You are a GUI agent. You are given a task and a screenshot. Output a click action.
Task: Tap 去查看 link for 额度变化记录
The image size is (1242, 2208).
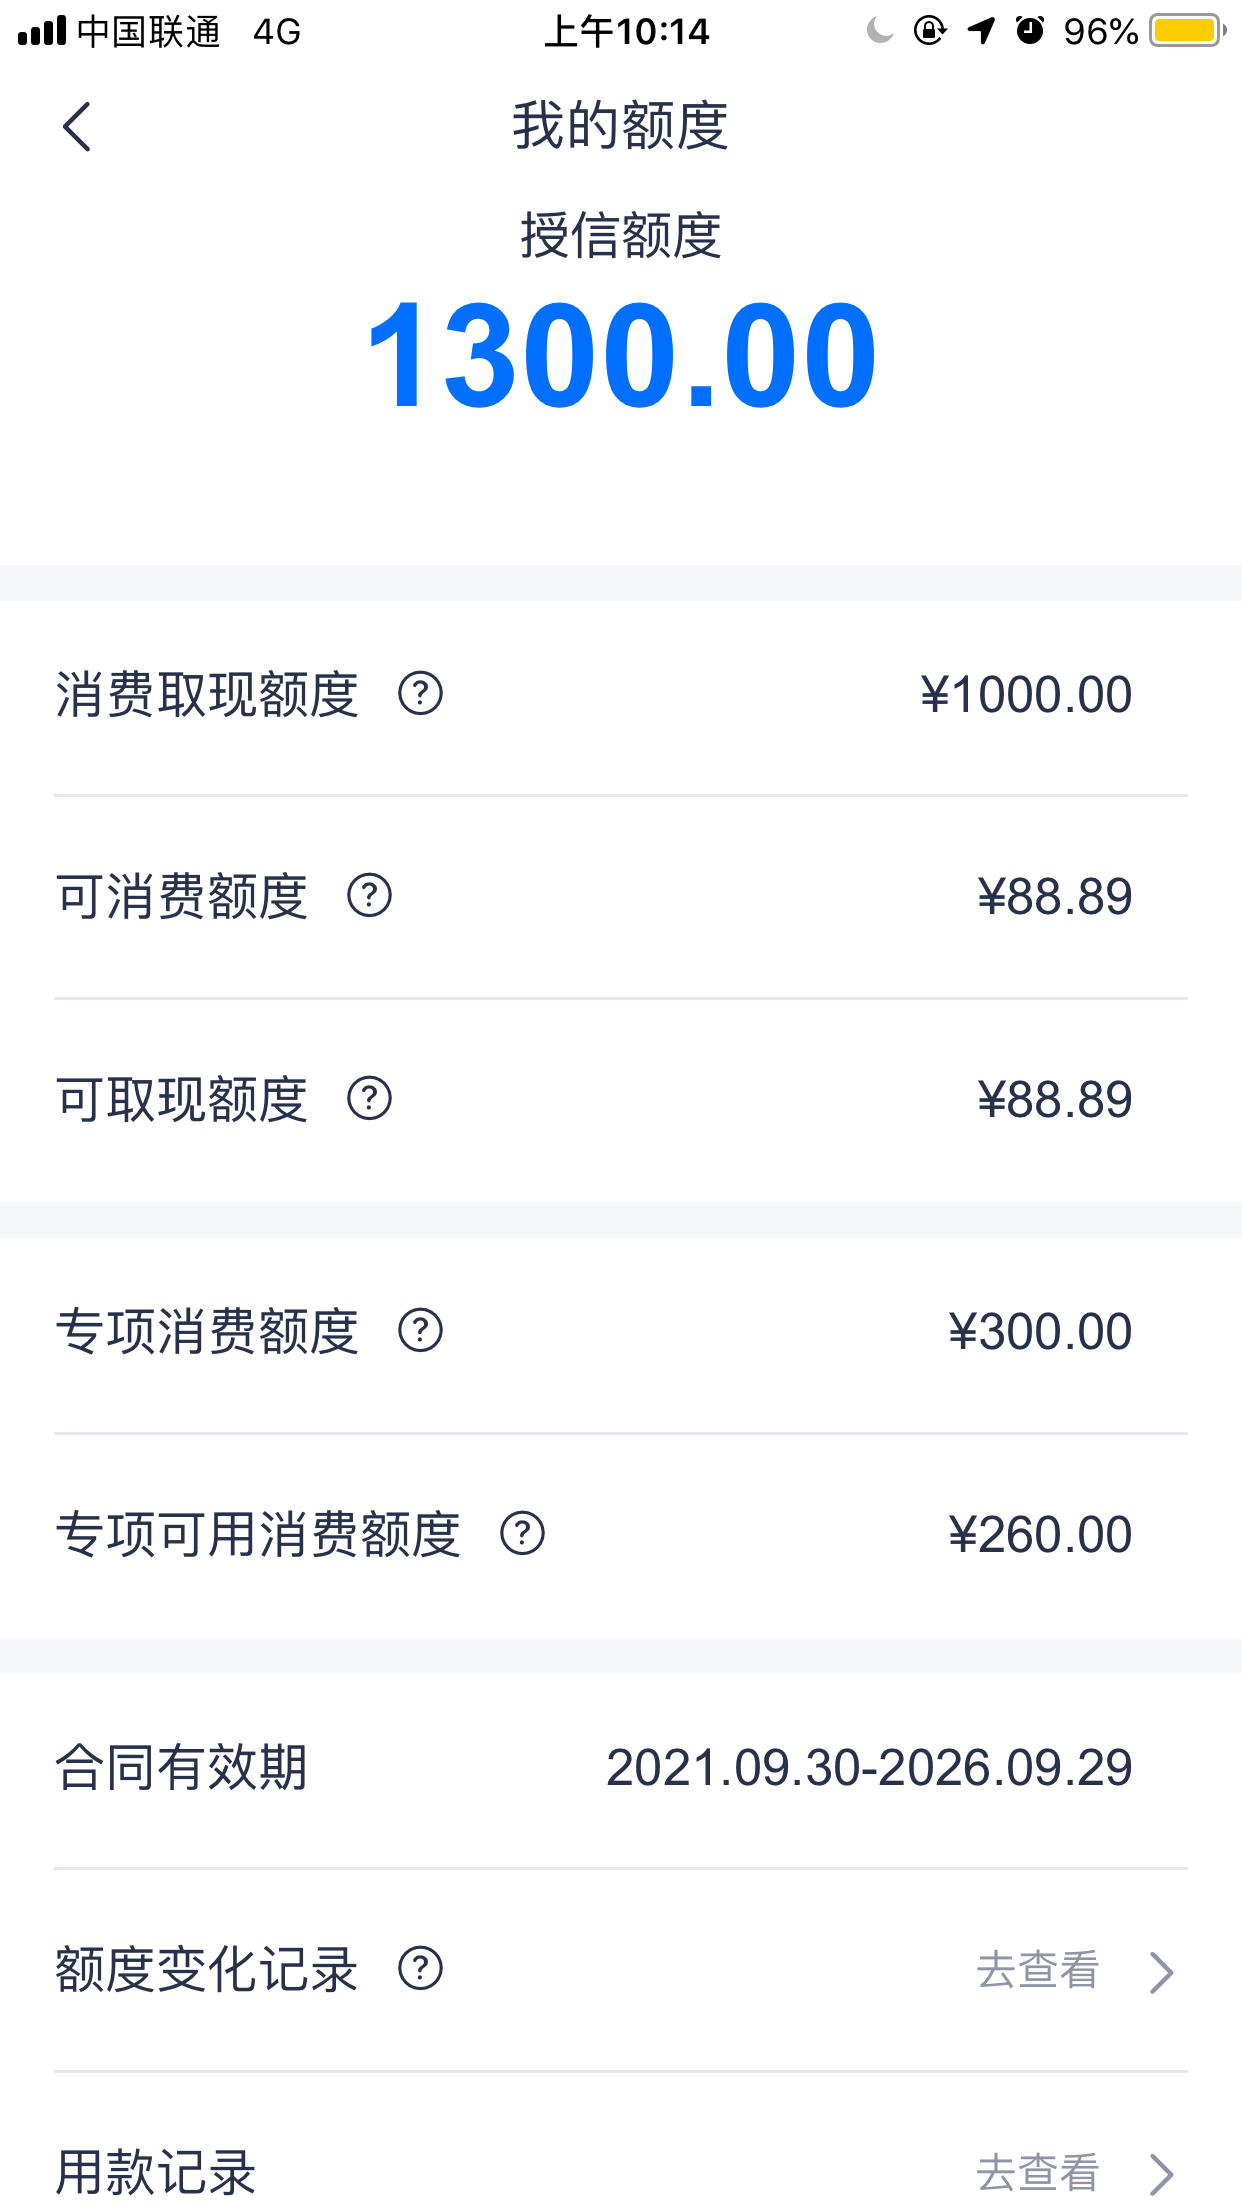pyautogui.click(x=1038, y=1970)
